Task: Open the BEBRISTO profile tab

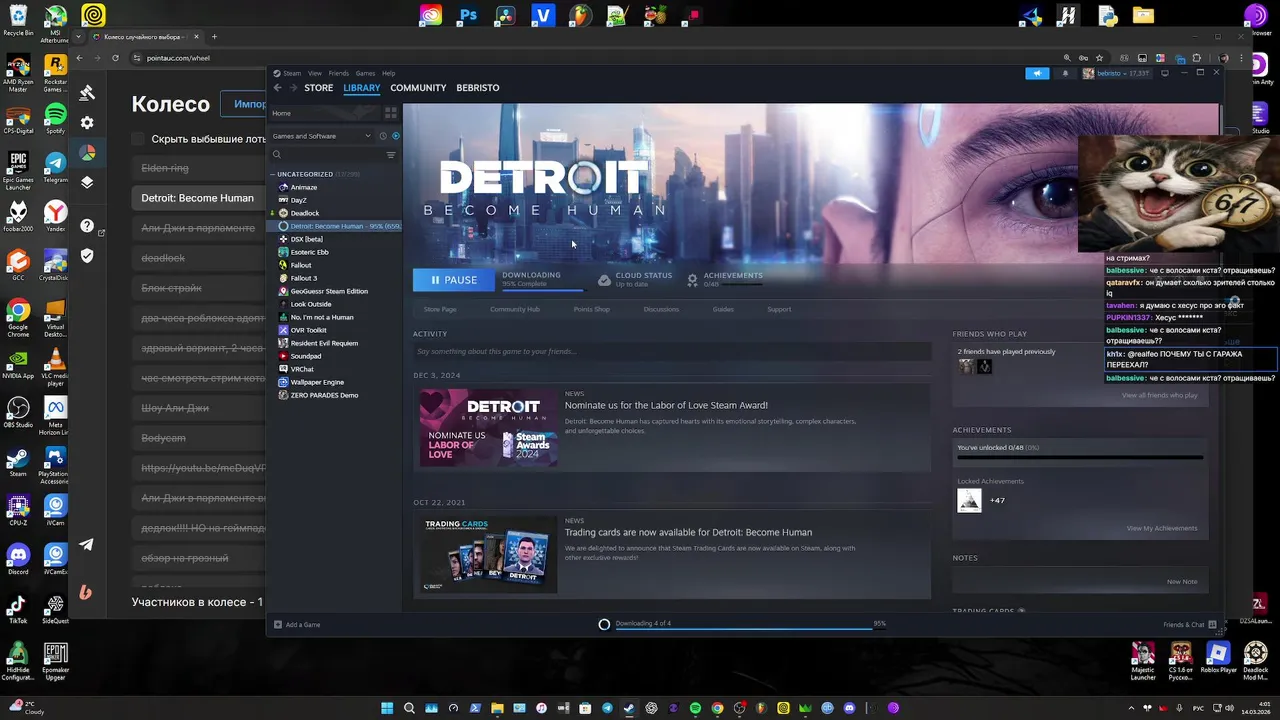Action: (x=477, y=88)
